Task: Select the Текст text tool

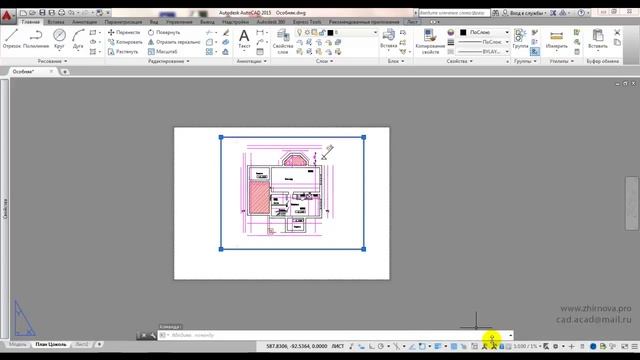Action: click(244, 39)
